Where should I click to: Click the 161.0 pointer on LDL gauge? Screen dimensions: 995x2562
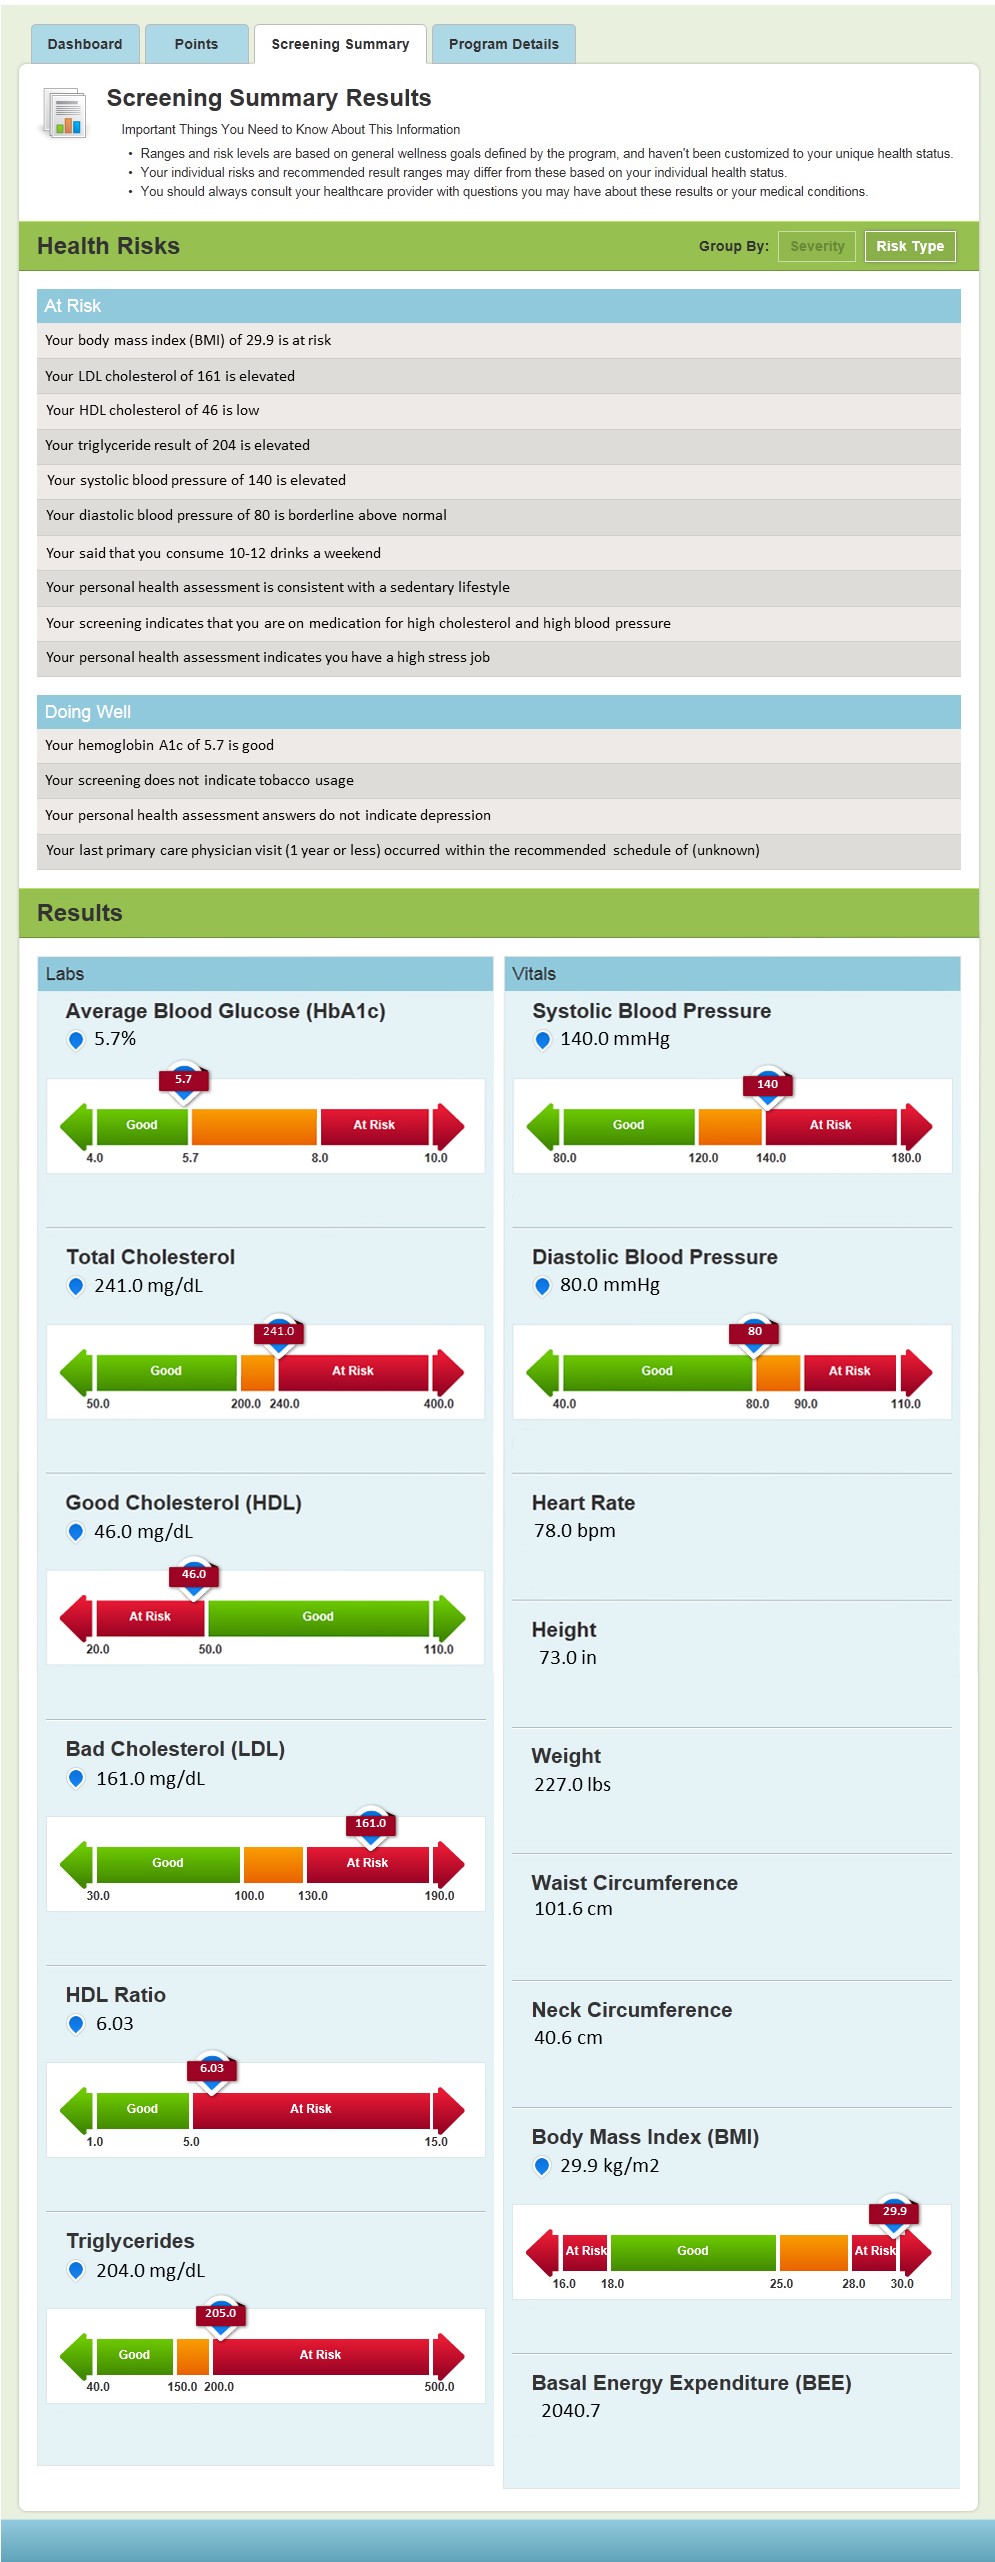(x=371, y=1825)
